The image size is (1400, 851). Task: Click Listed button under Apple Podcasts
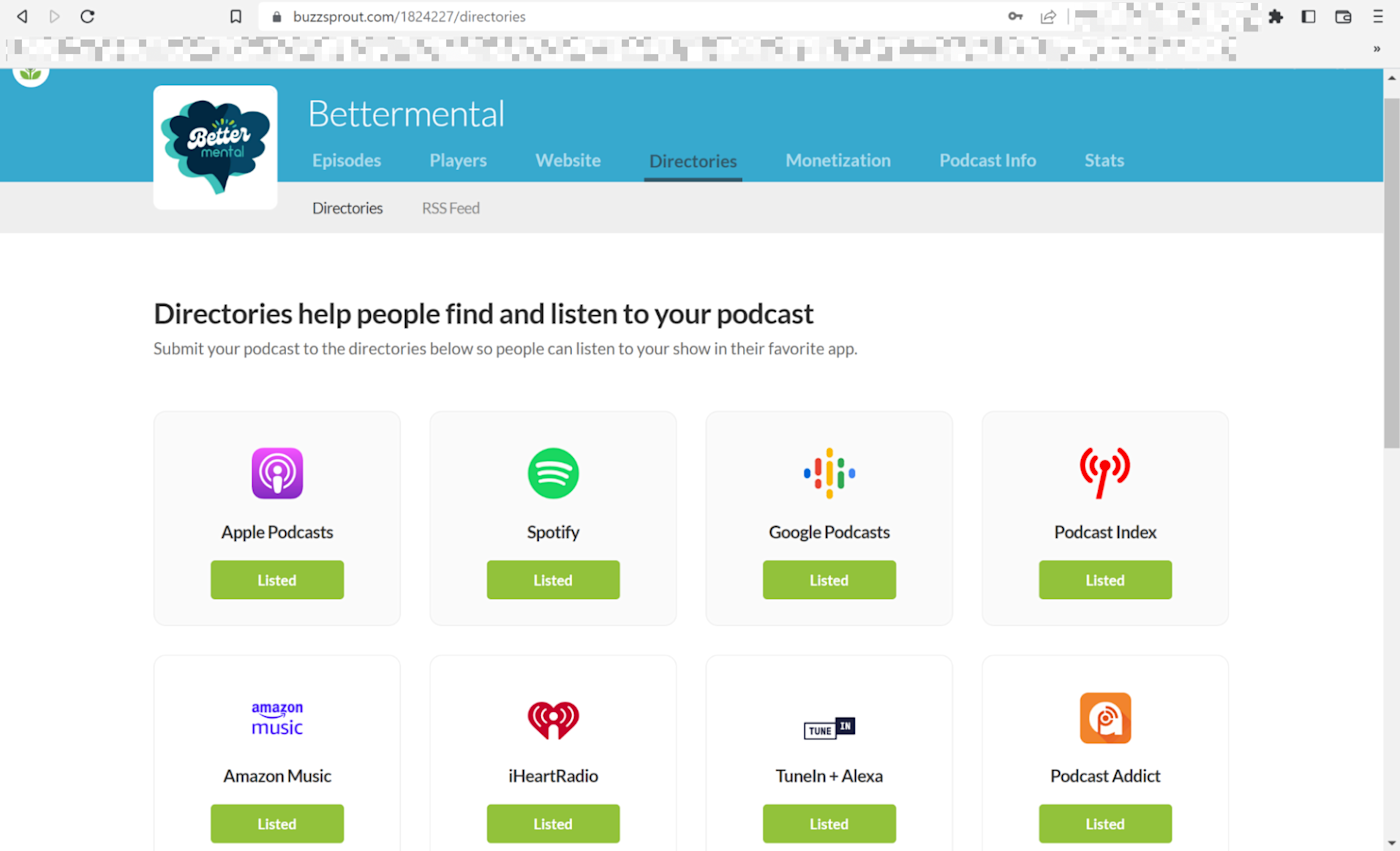pos(277,580)
